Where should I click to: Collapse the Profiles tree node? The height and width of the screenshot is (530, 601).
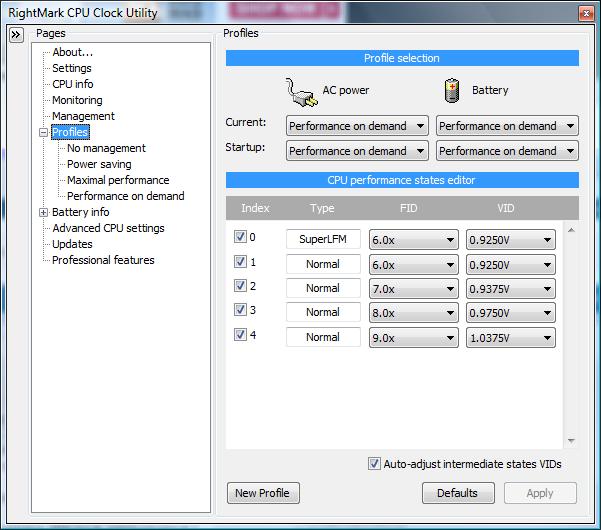click(44, 132)
